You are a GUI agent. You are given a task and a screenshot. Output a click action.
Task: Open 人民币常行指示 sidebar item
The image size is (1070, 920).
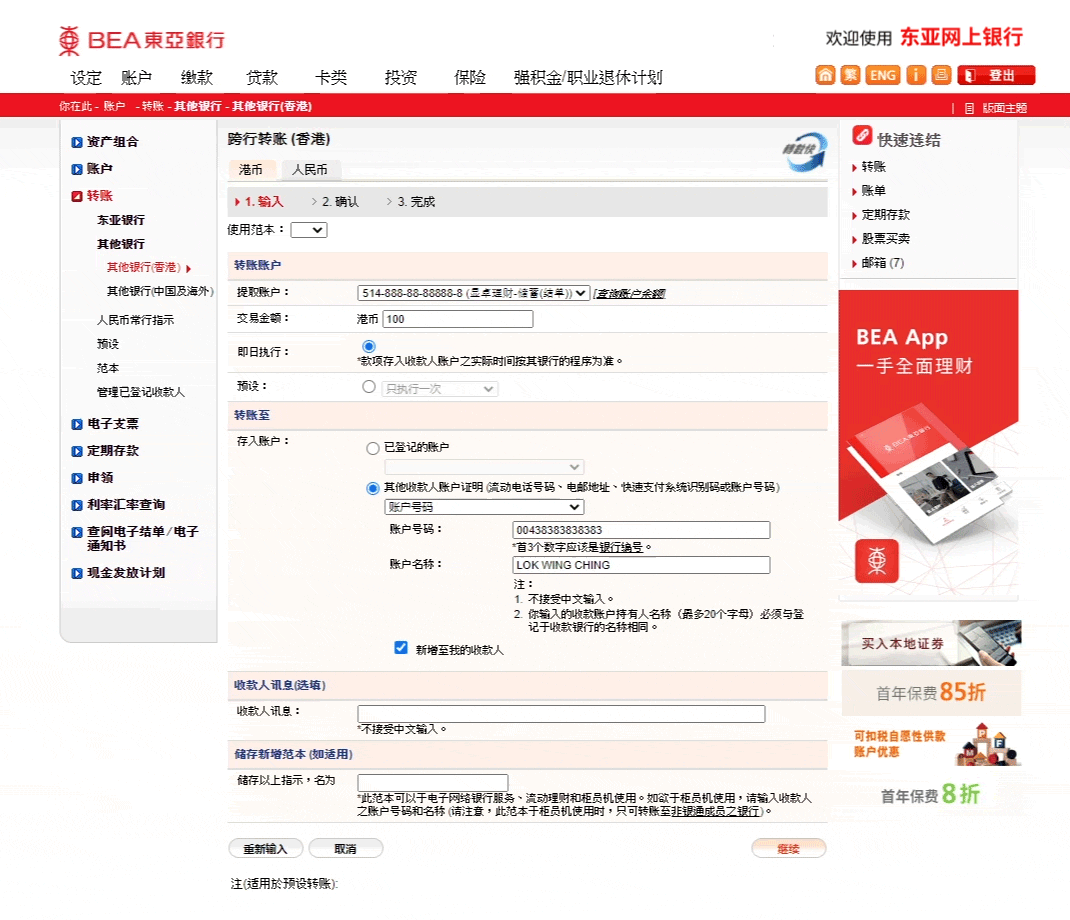[x=135, y=320]
